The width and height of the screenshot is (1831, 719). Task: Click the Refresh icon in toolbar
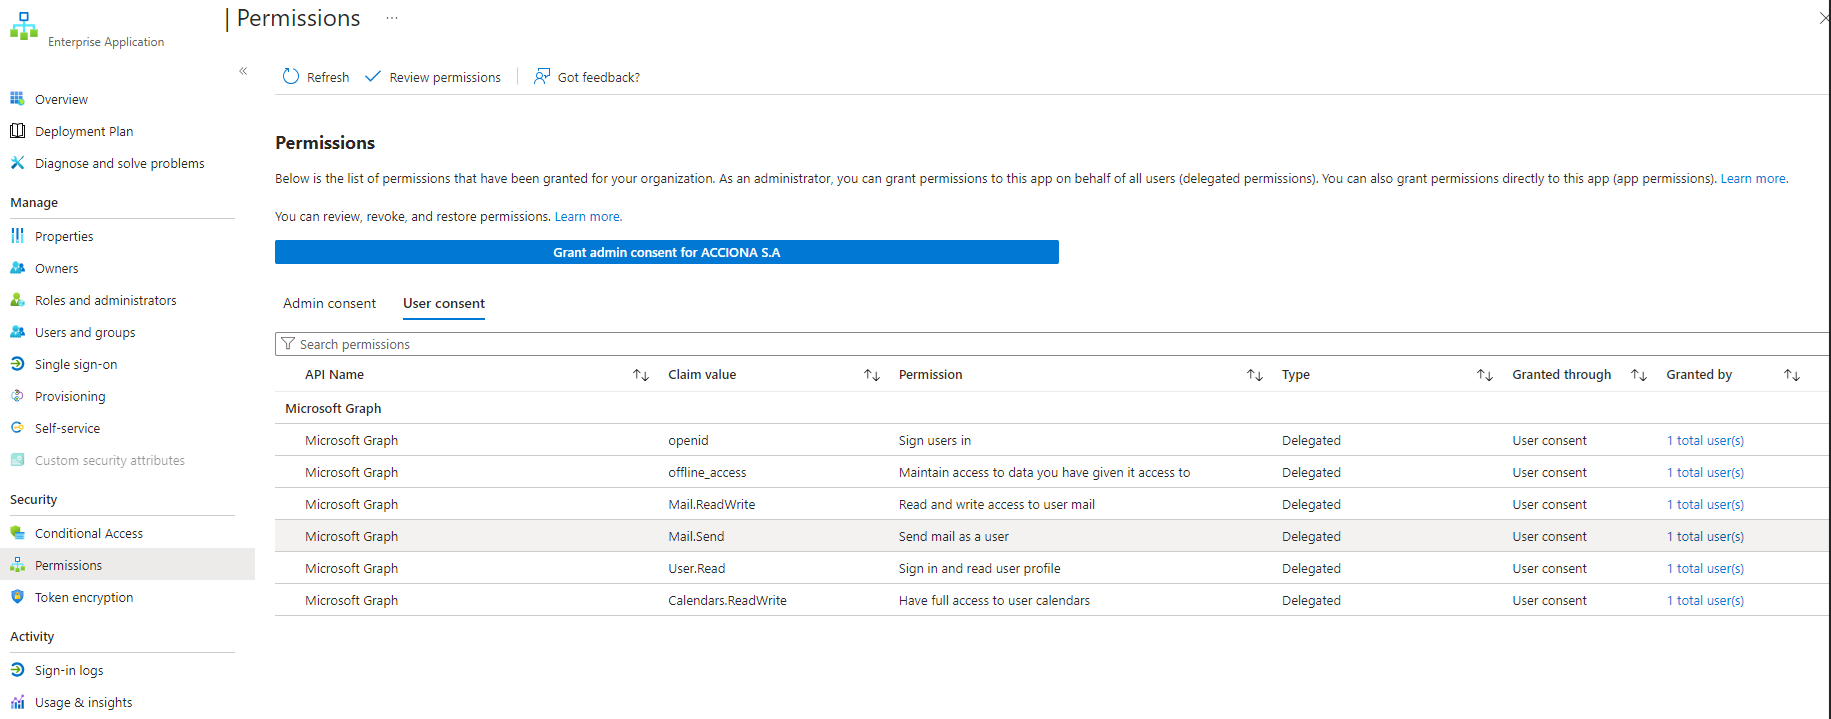(291, 77)
